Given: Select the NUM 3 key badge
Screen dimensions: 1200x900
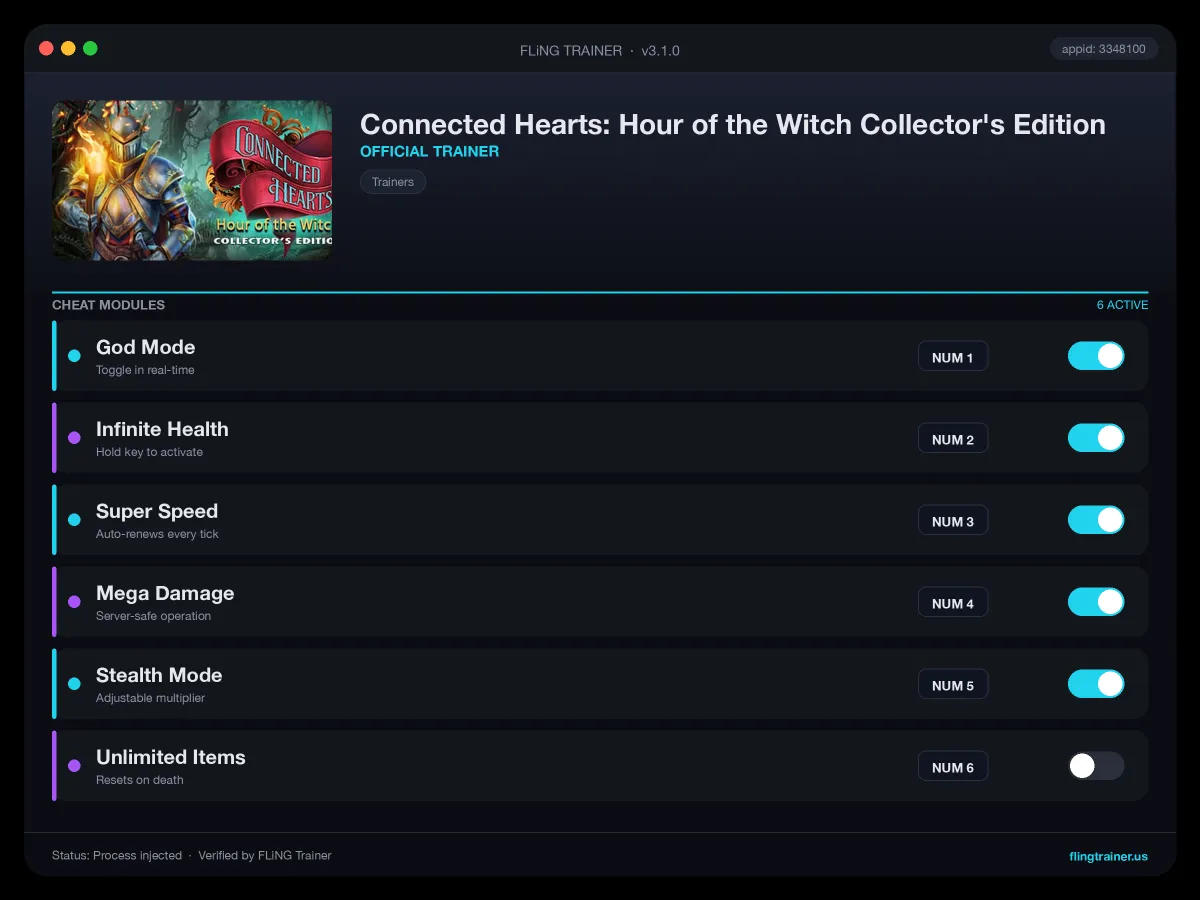Looking at the screenshot, I should pos(953,521).
